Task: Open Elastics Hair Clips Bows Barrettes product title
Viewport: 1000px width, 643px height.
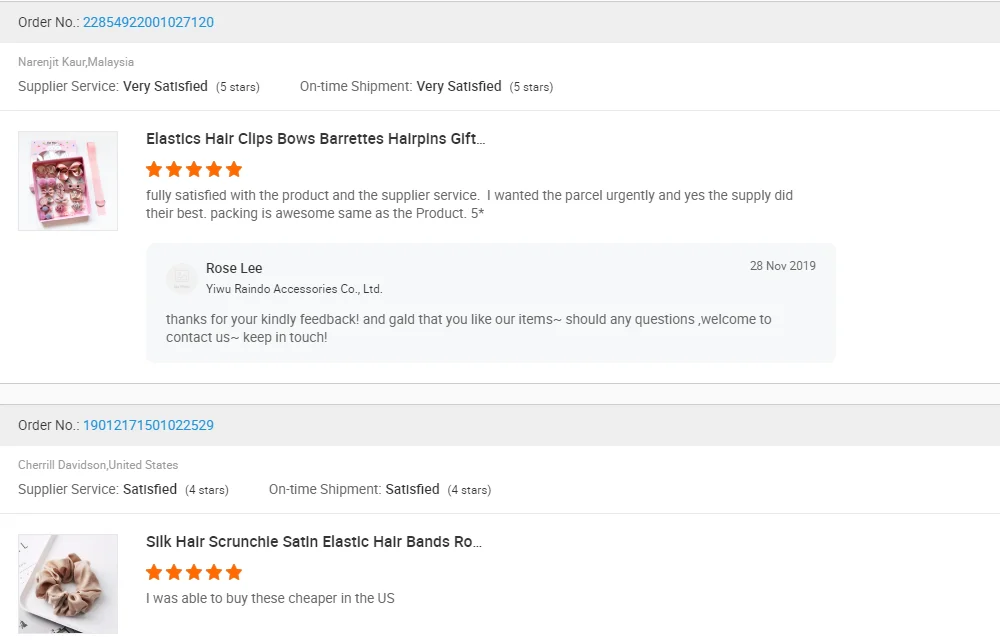Action: point(315,139)
